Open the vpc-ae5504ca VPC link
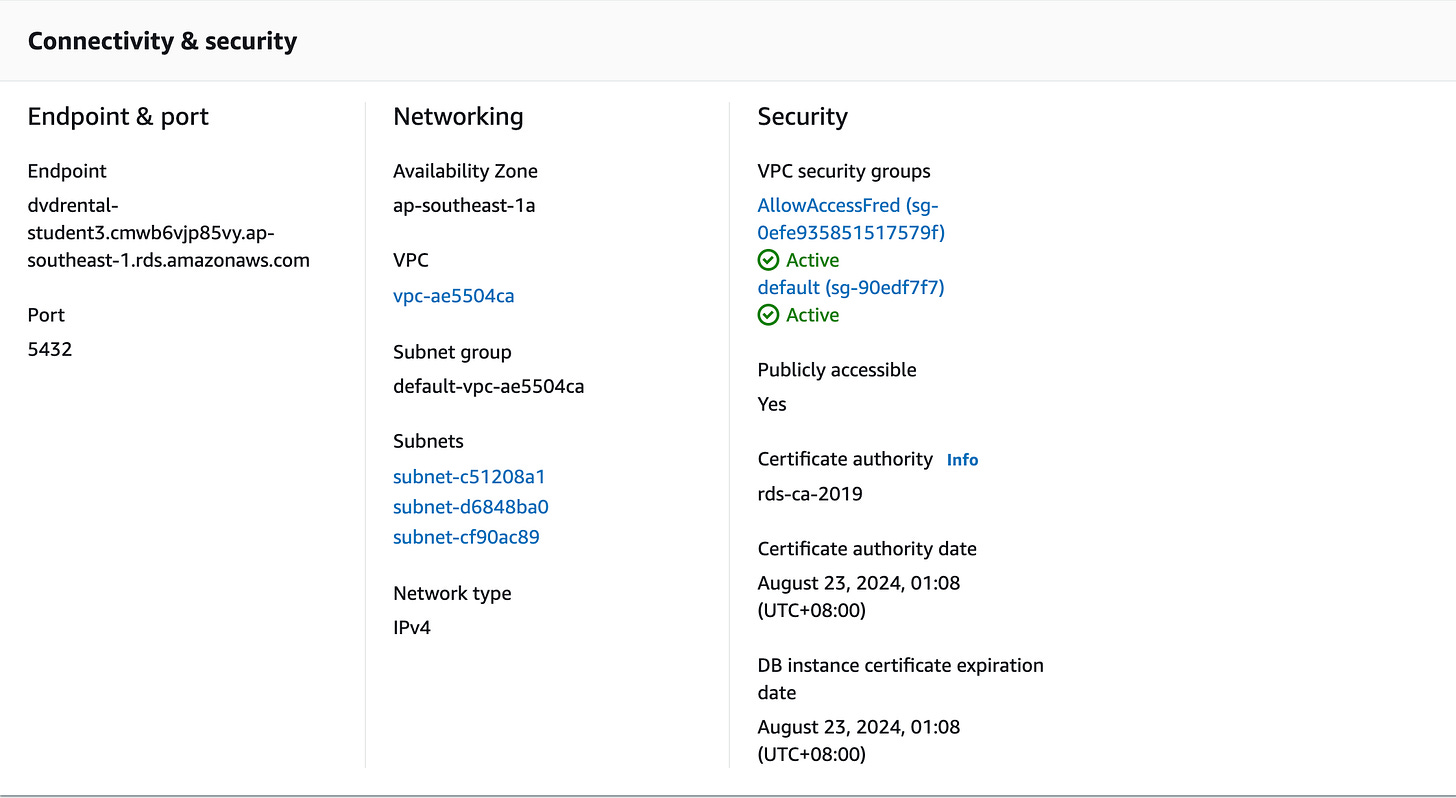1456x798 pixels. point(453,296)
